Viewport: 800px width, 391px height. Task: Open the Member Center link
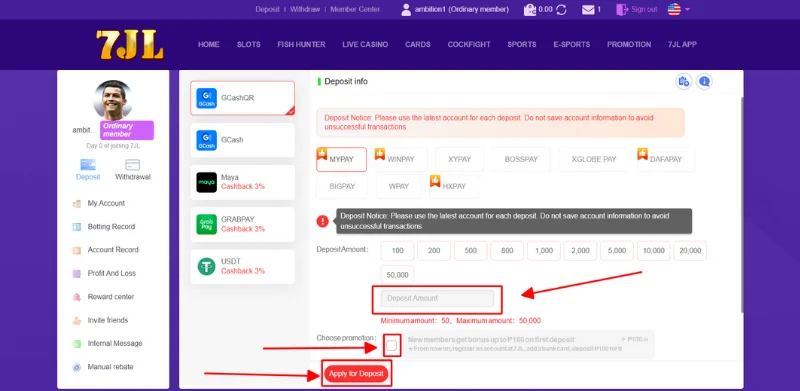pos(355,9)
